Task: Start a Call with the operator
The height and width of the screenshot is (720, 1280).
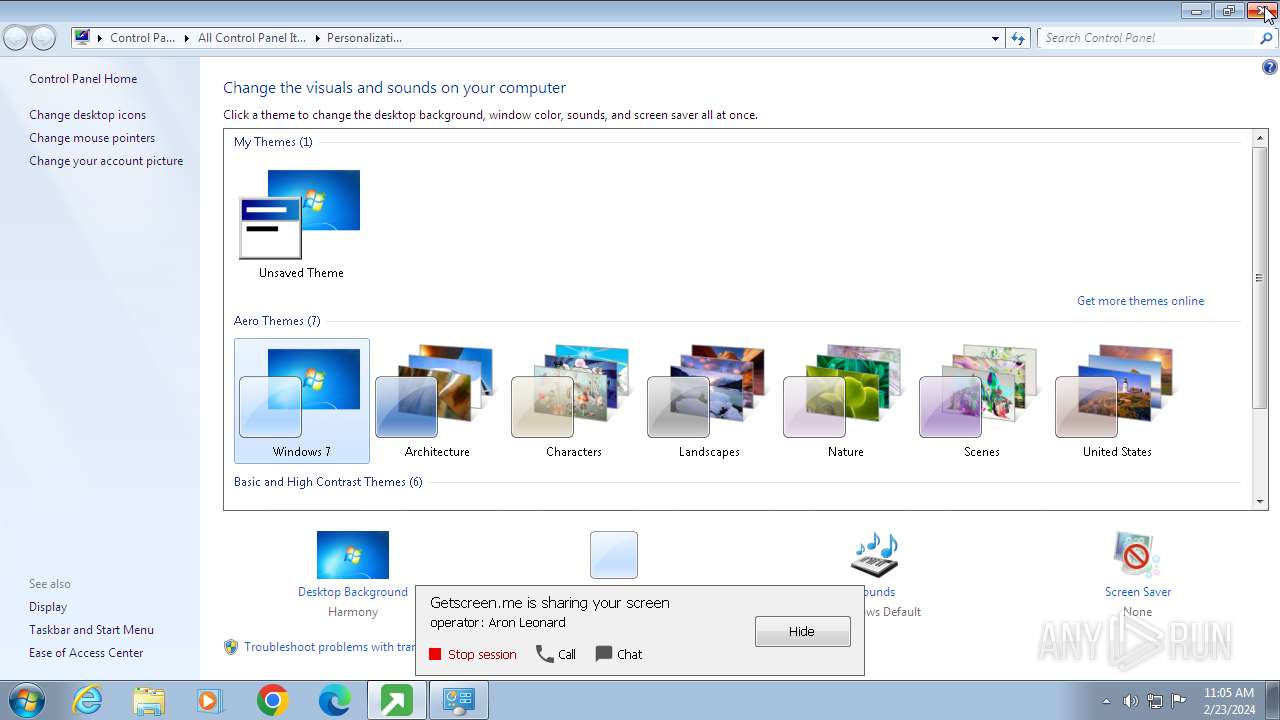Action: (x=556, y=655)
